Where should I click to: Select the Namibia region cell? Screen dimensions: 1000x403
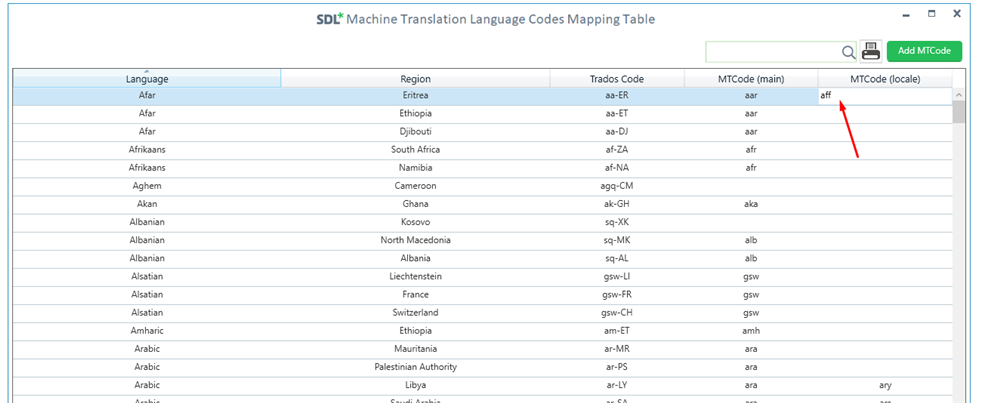(415, 168)
